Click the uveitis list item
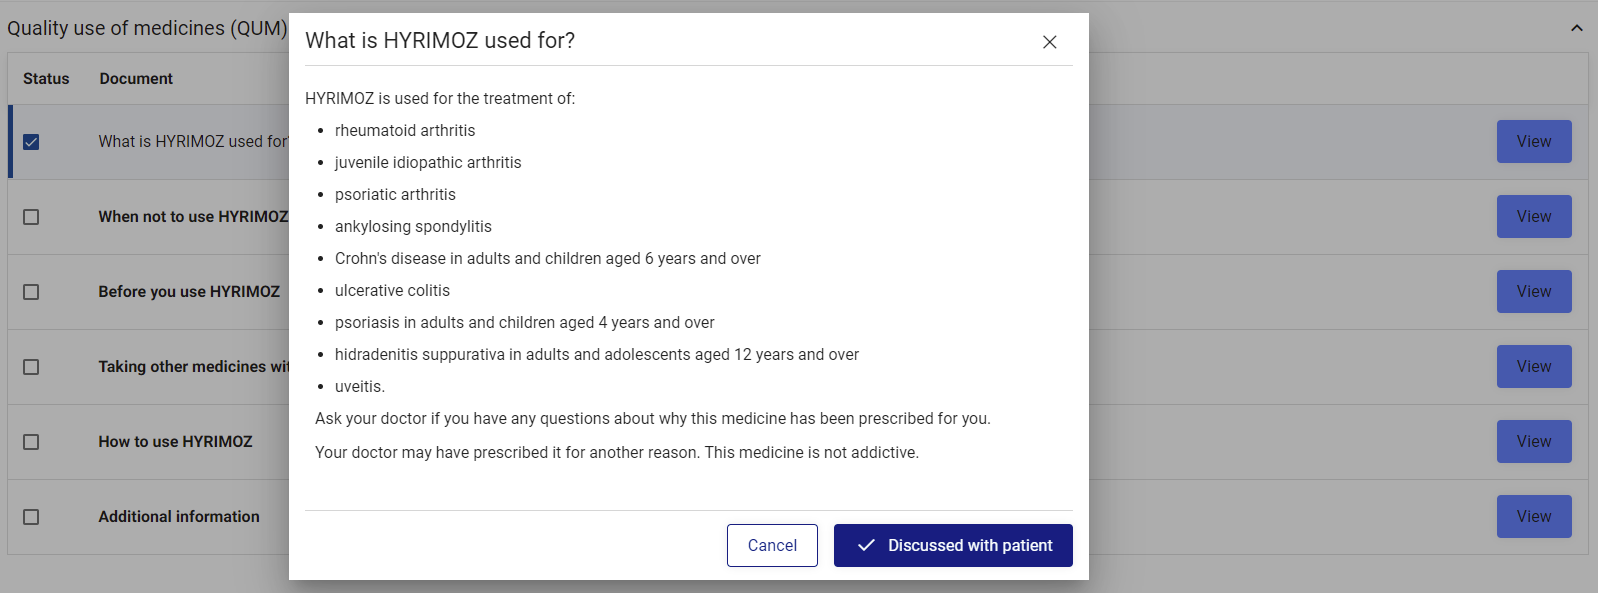Viewport: 1598px width, 593px height. 360,386
